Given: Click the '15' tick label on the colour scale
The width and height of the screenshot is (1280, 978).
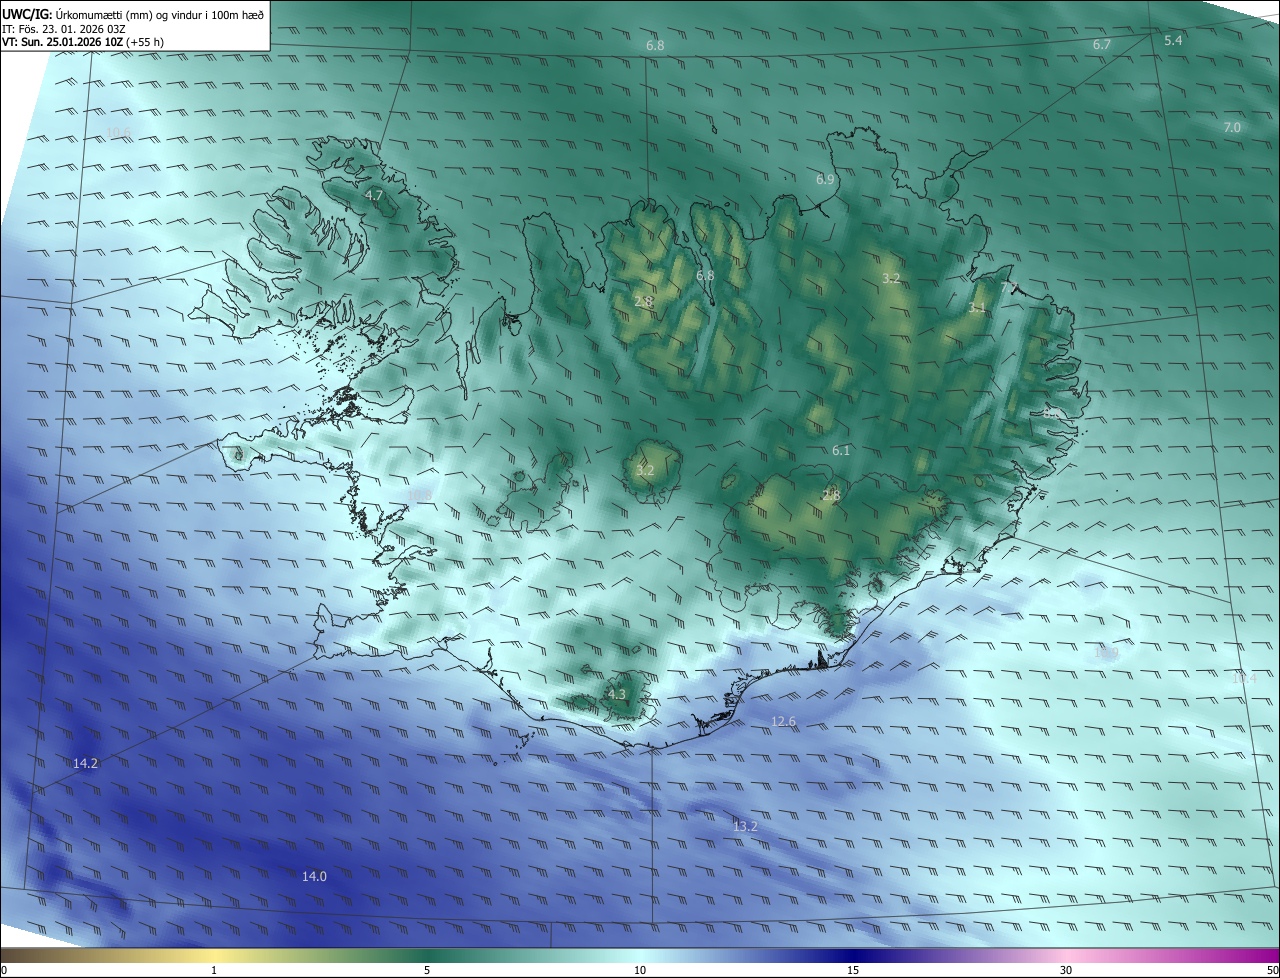Looking at the screenshot, I should (853, 970).
